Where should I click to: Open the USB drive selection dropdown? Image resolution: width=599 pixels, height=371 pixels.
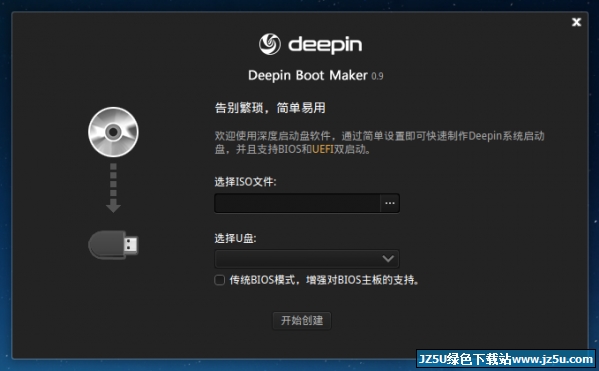(x=307, y=259)
